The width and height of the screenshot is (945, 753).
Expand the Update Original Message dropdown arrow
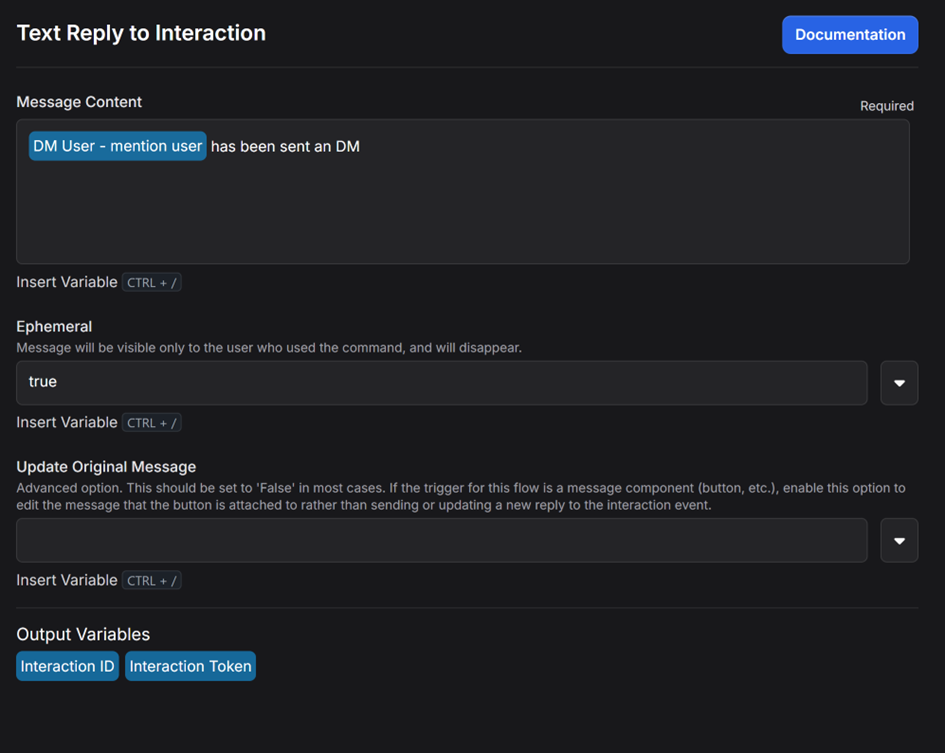point(899,540)
